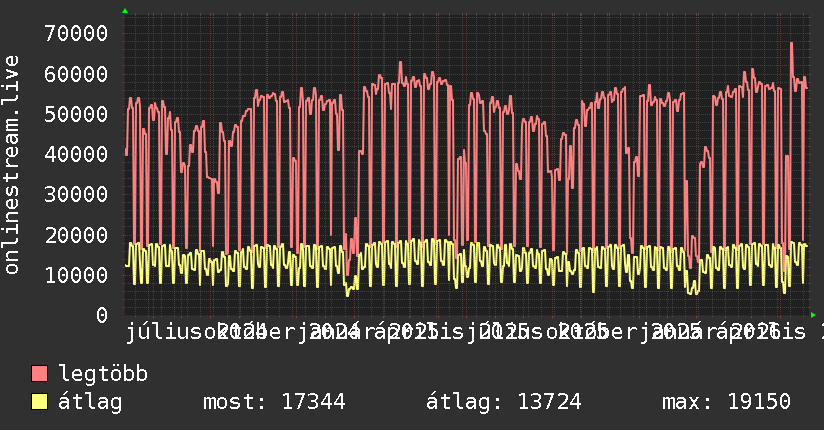The width and height of the screenshot is (824, 430).
Task: Click the átlag: 13724 statistic value
Action: (503, 402)
